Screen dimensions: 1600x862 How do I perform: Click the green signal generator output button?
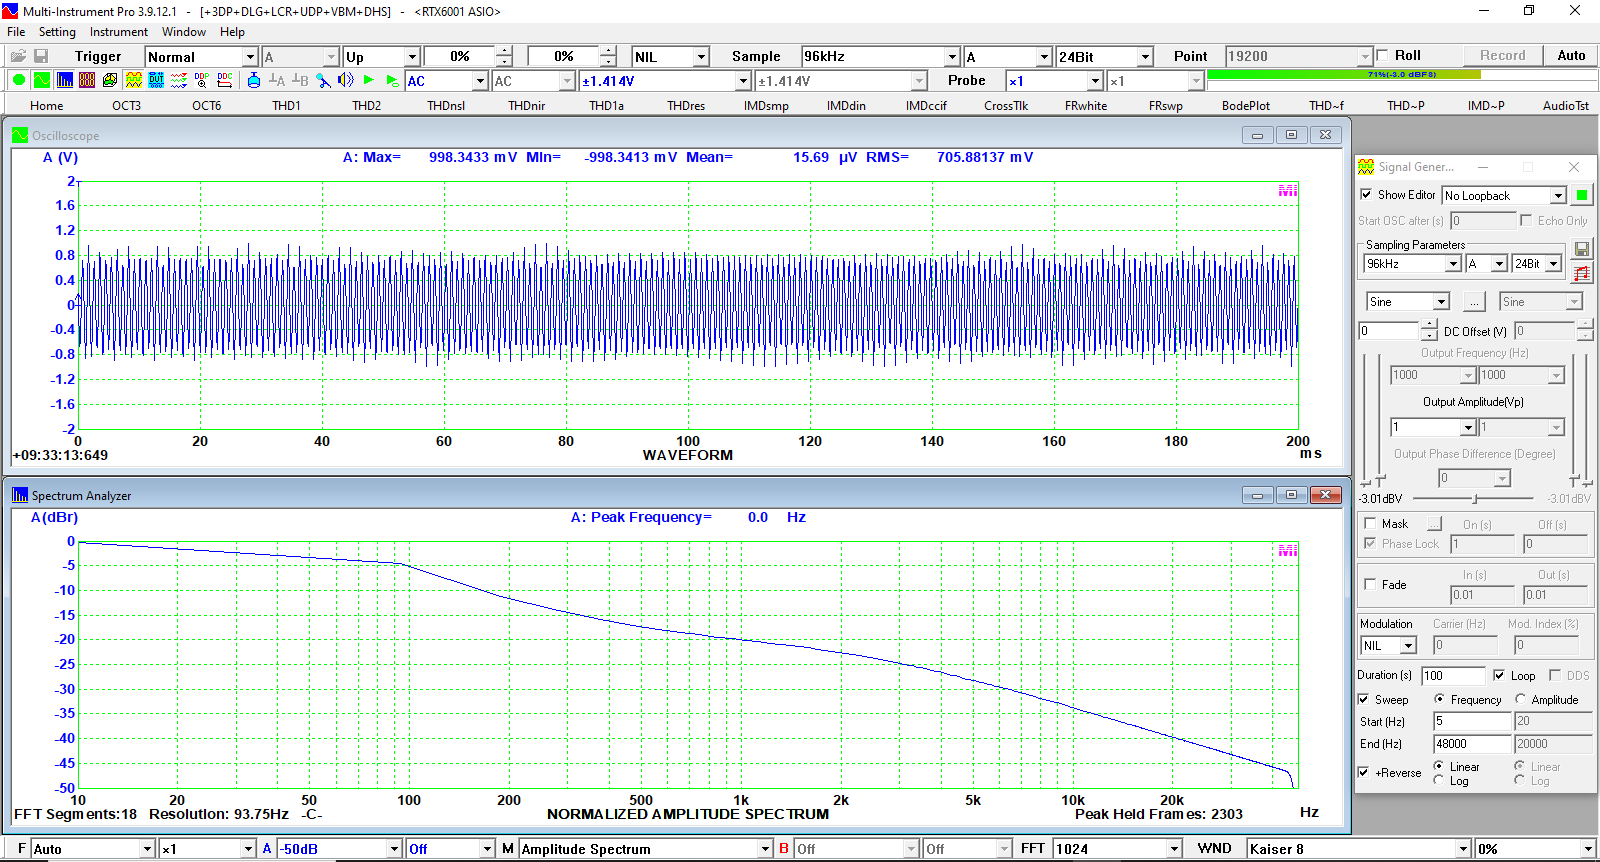(1582, 195)
